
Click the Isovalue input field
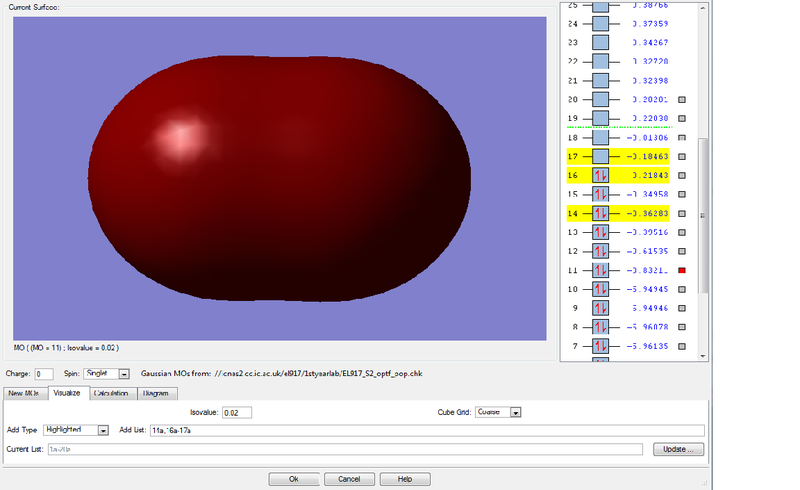237,412
